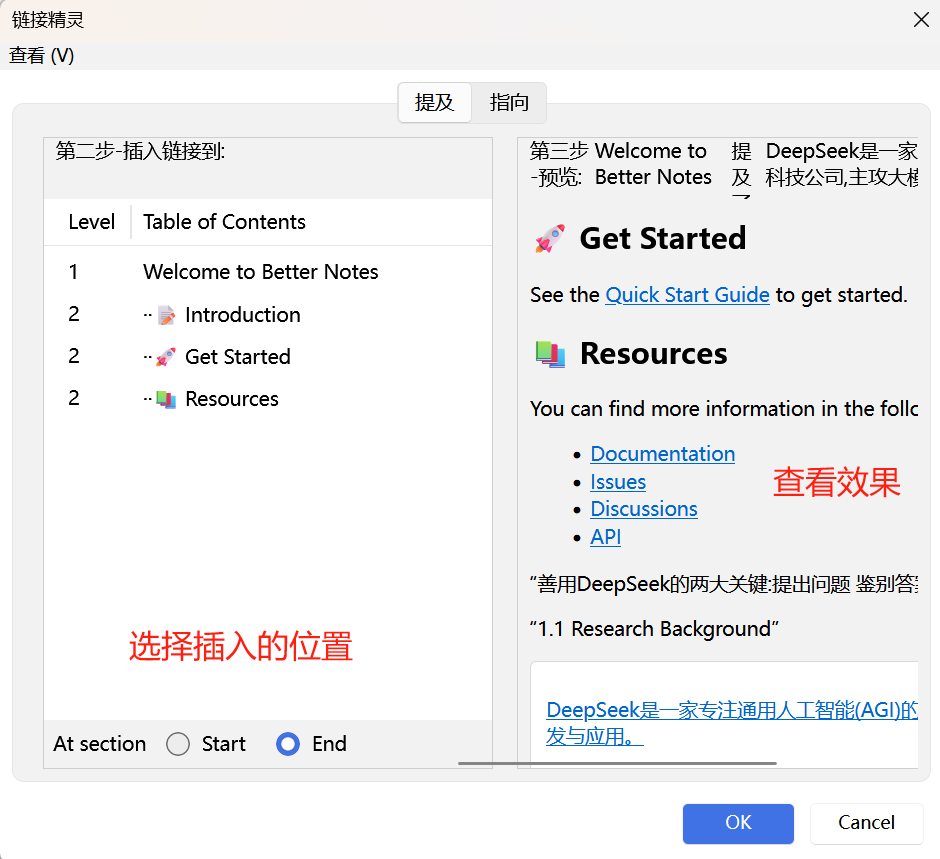Click the DeepSeek是一家 preview column text
The height and width of the screenshot is (859, 940).
pyautogui.click(x=842, y=164)
